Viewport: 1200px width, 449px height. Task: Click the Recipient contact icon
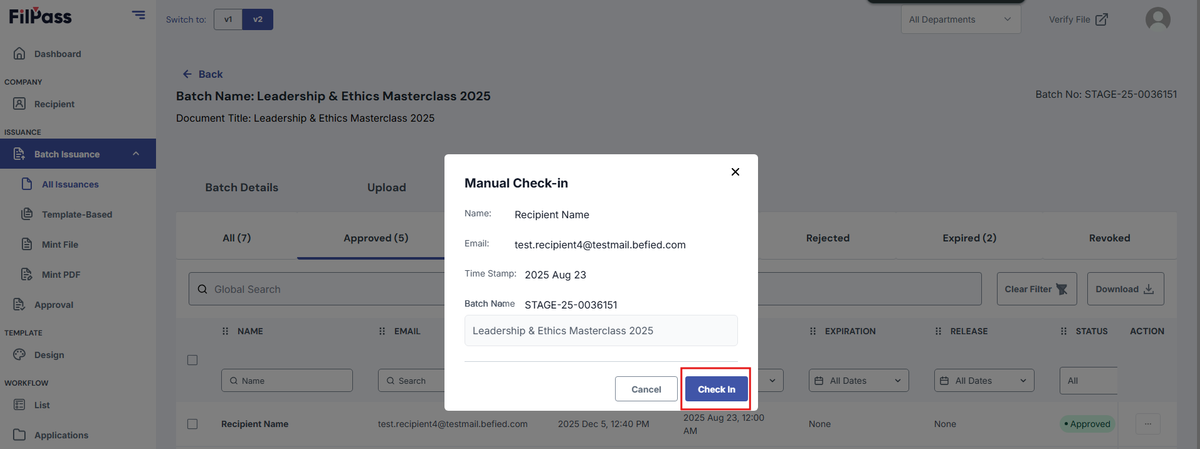19,104
